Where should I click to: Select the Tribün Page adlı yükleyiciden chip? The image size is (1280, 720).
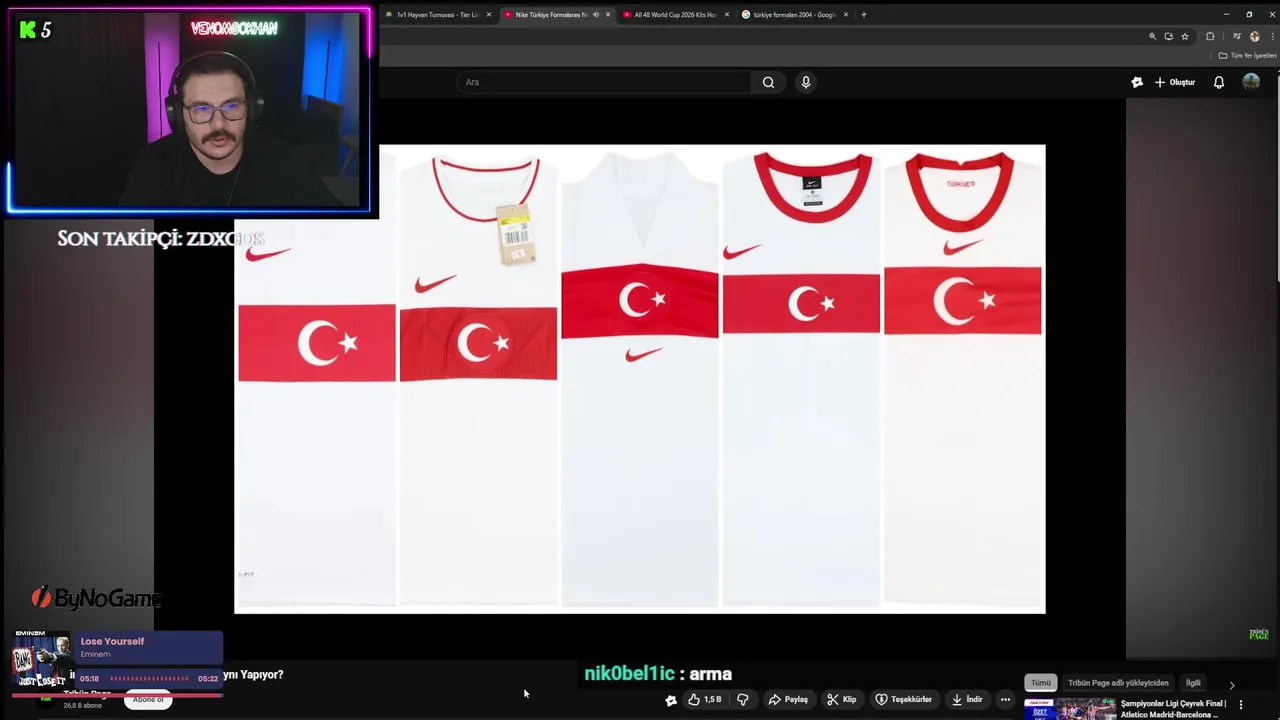(1118, 683)
